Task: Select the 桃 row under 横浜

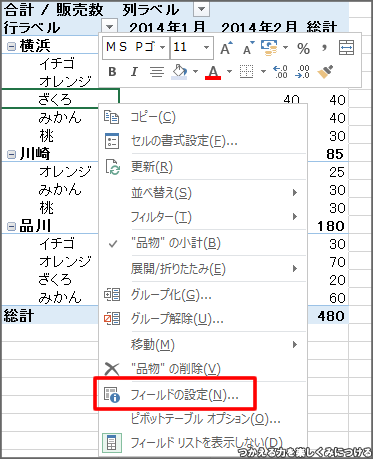Action: coord(47,136)
